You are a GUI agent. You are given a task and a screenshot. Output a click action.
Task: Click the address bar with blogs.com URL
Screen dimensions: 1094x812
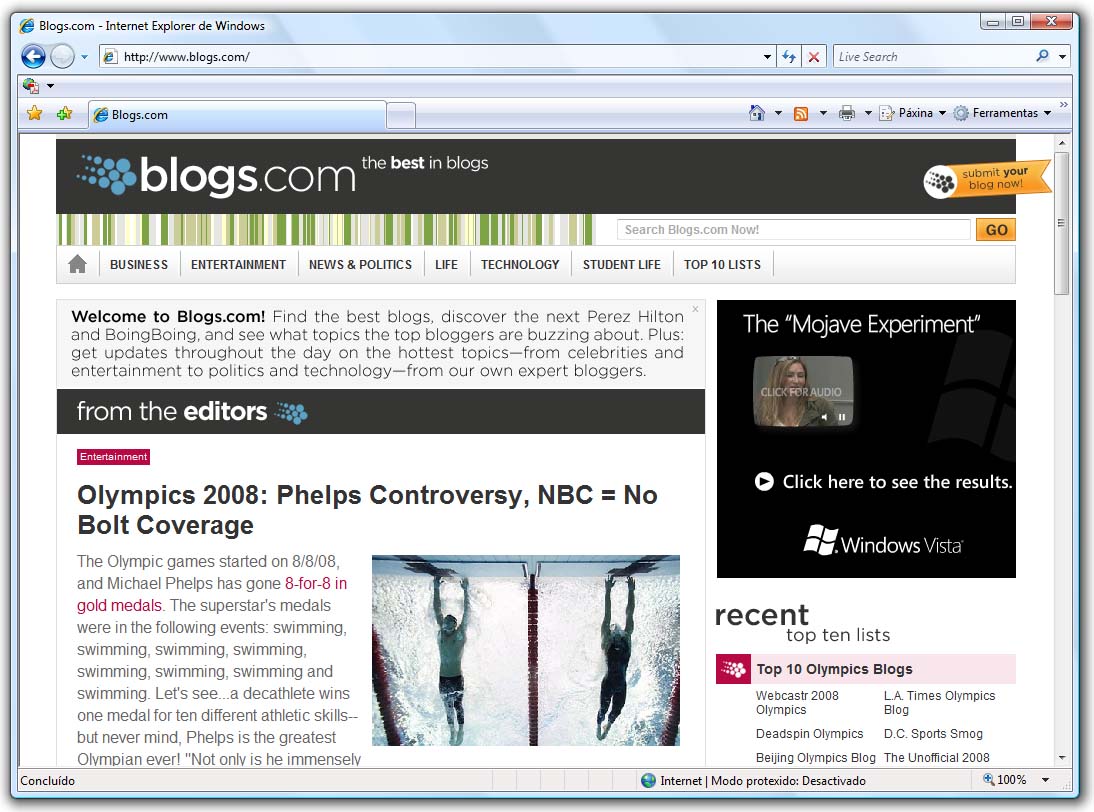(430, 57)
